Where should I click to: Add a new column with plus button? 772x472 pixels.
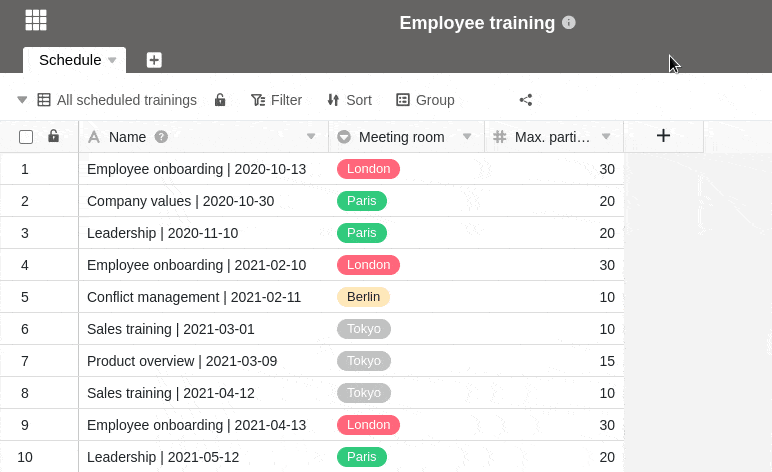pos(663,136)
